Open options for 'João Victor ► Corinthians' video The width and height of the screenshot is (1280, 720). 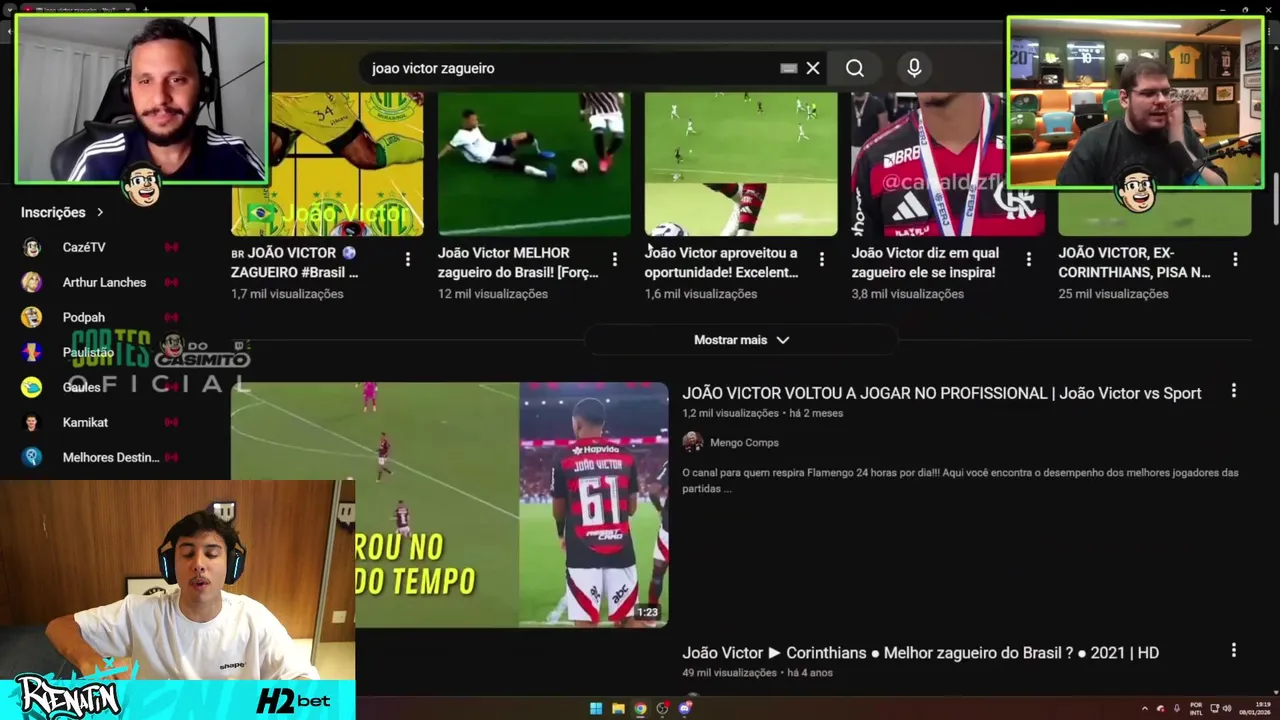(x=1234, y=650)
